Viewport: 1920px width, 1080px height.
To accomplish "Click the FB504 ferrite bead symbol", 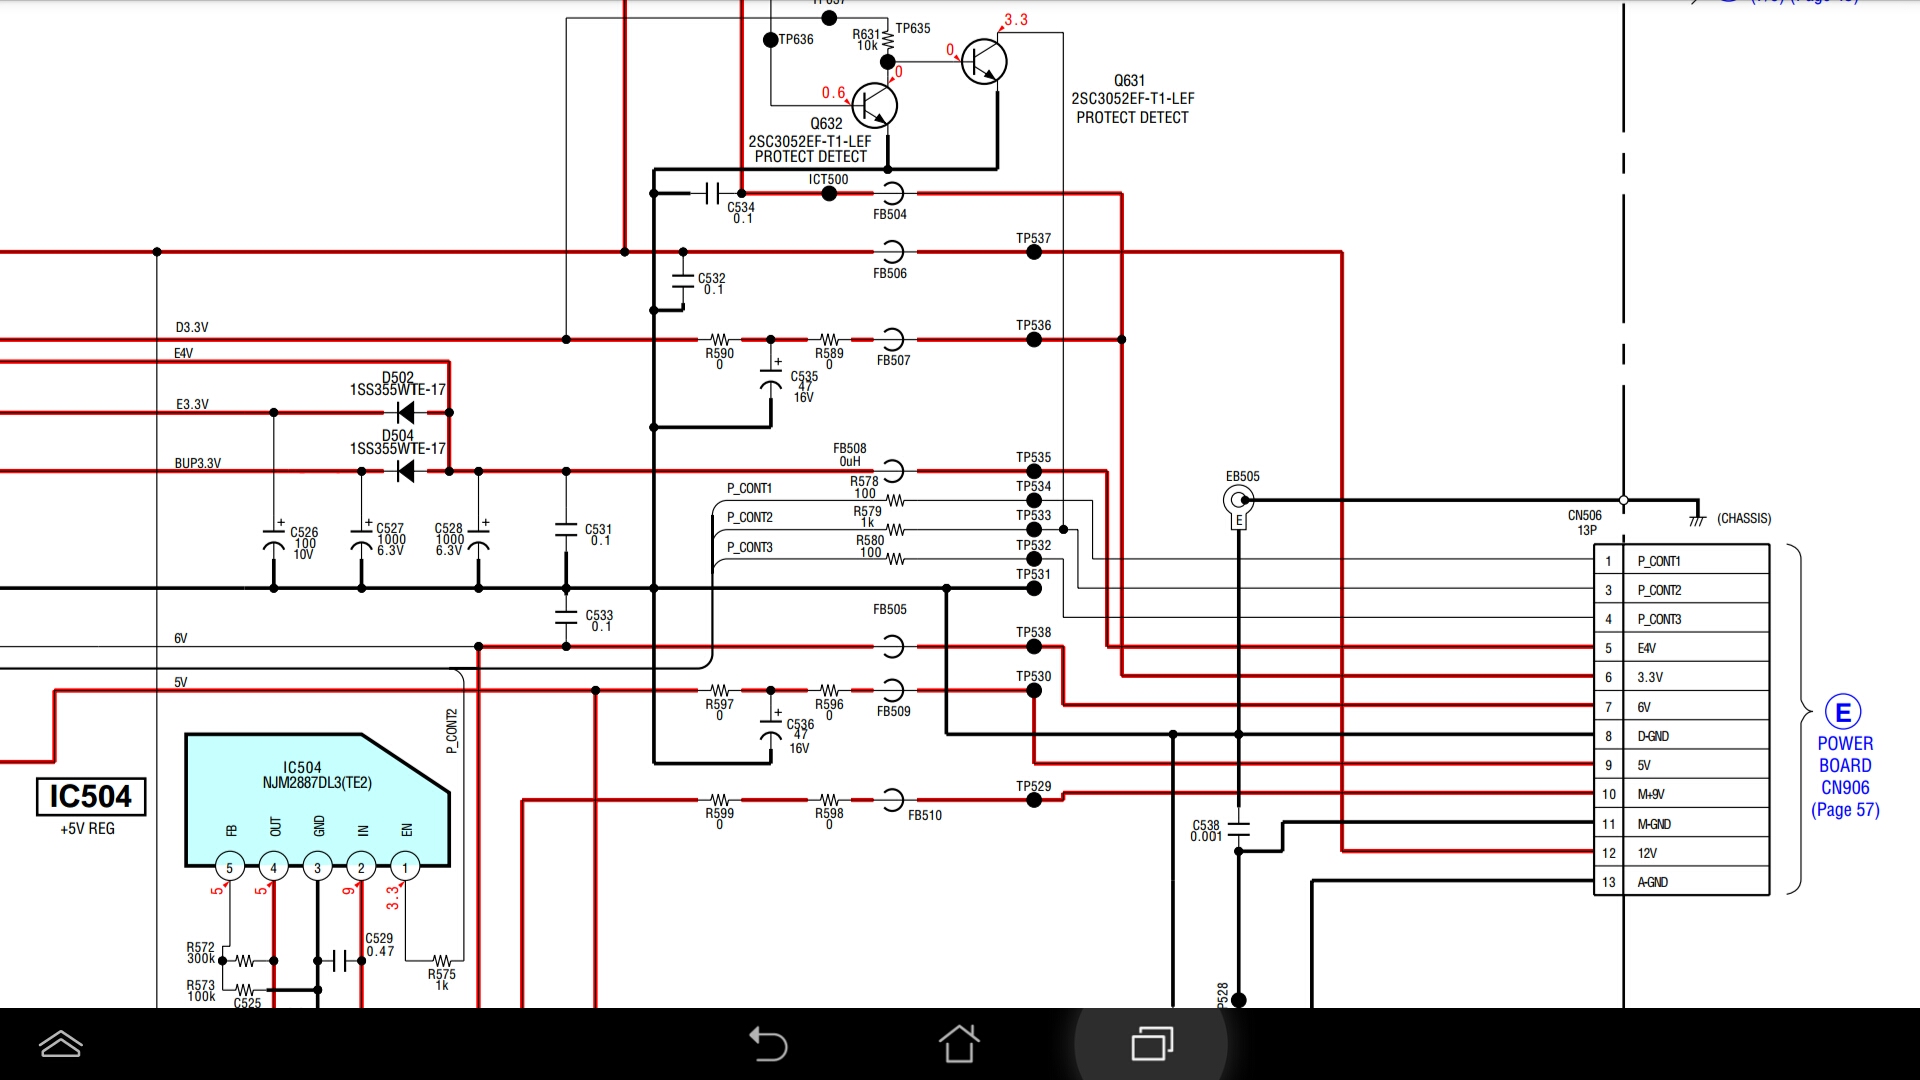I will click(x=892, y=193).
